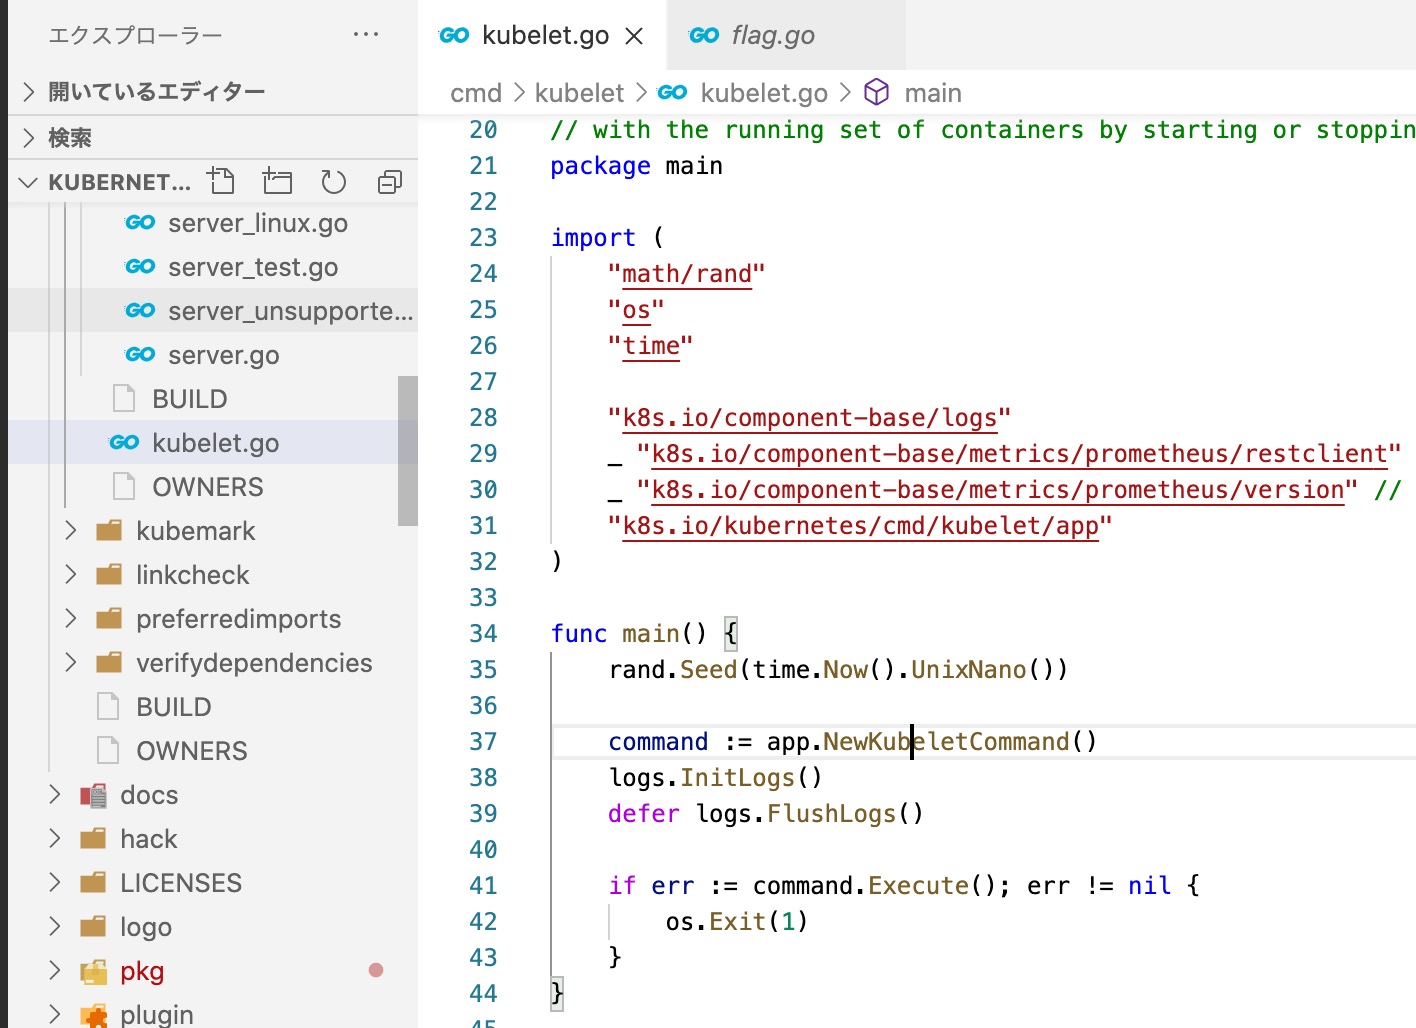Click the "time" import link

(x=651, y=345)
